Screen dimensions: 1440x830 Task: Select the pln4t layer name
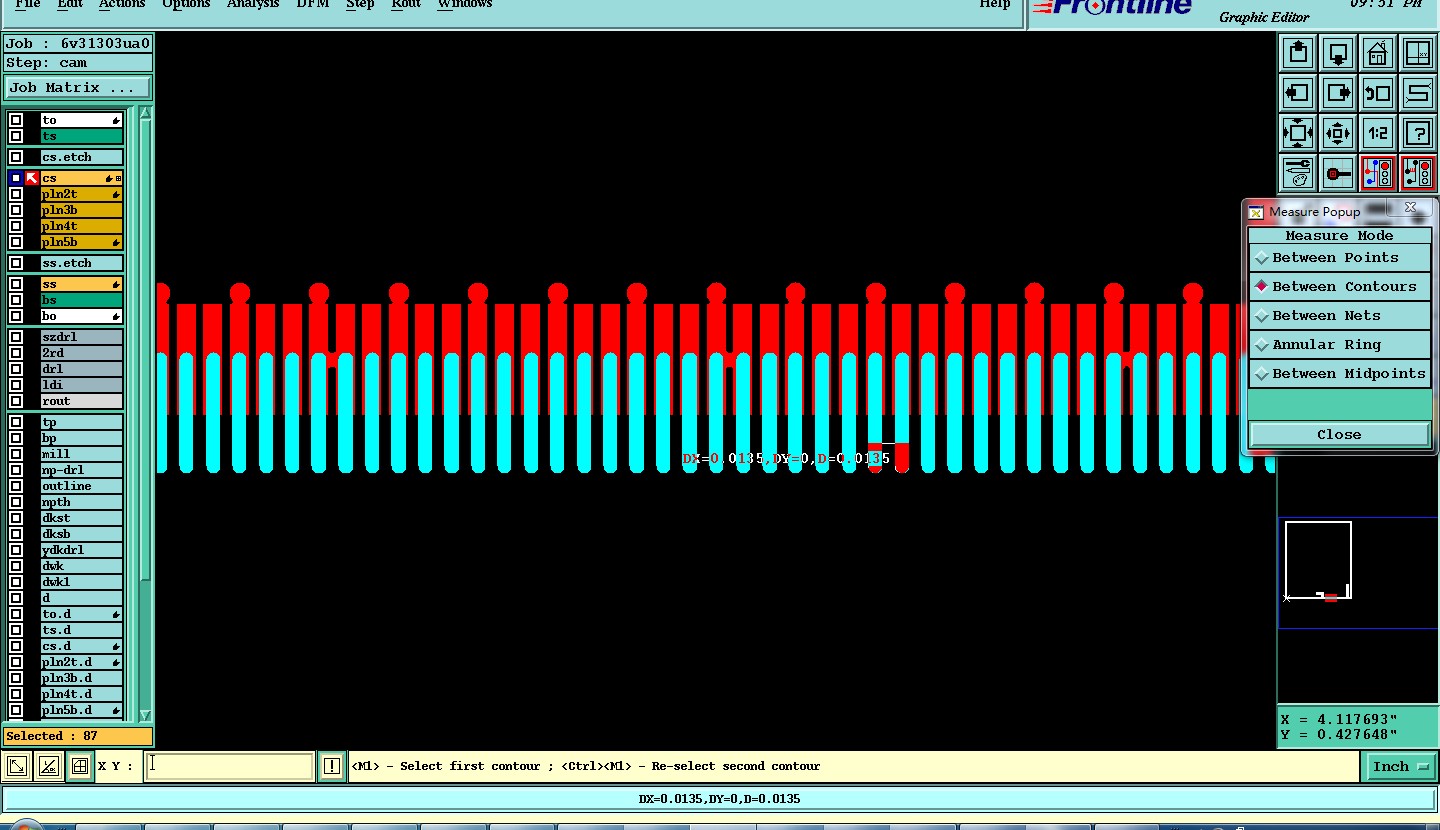(82, 226)
